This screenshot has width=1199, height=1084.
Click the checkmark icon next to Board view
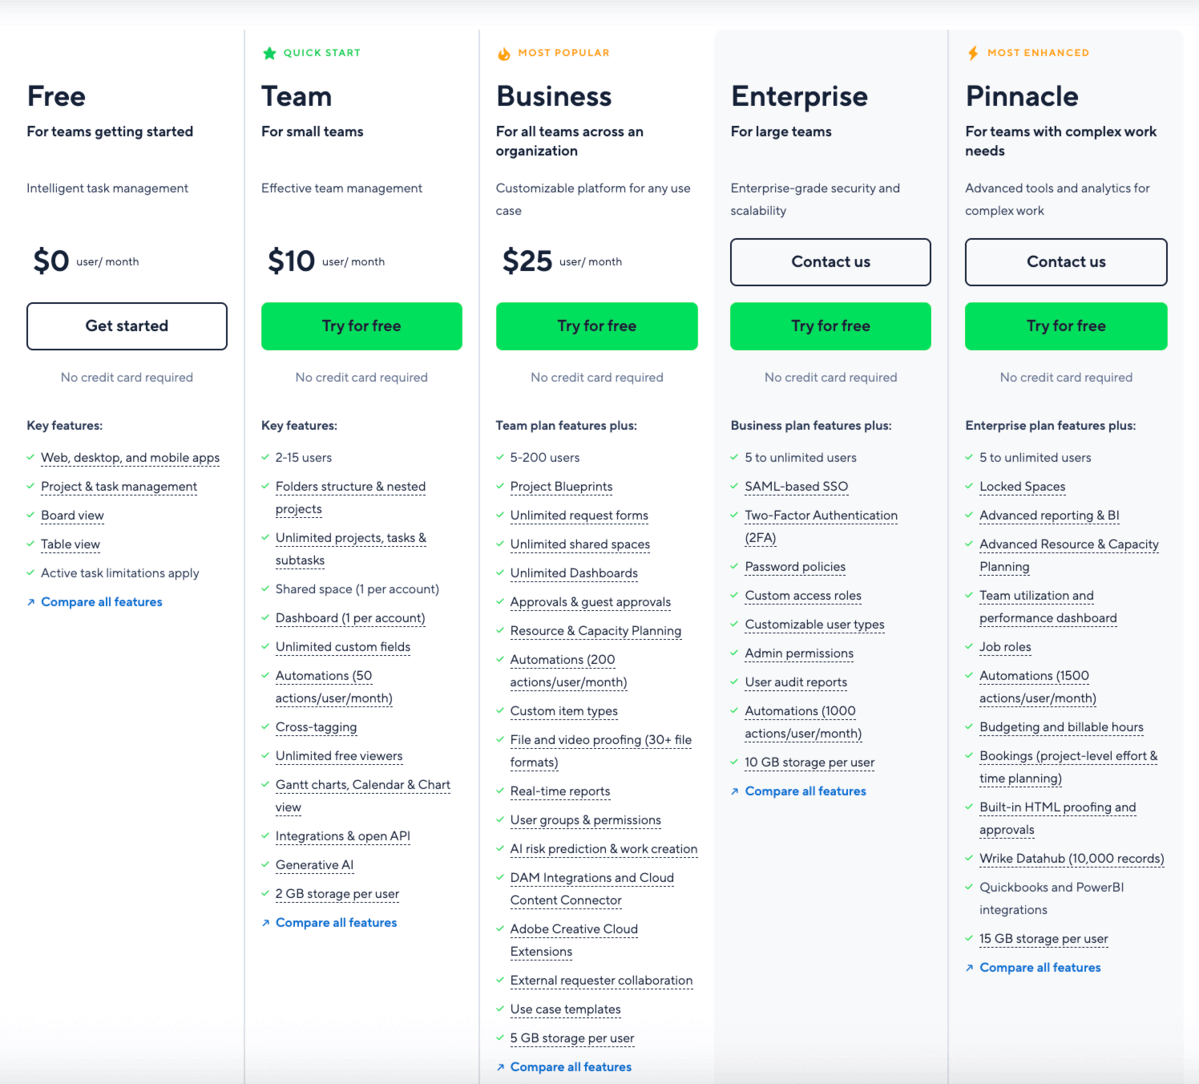(x=30, y=515)
